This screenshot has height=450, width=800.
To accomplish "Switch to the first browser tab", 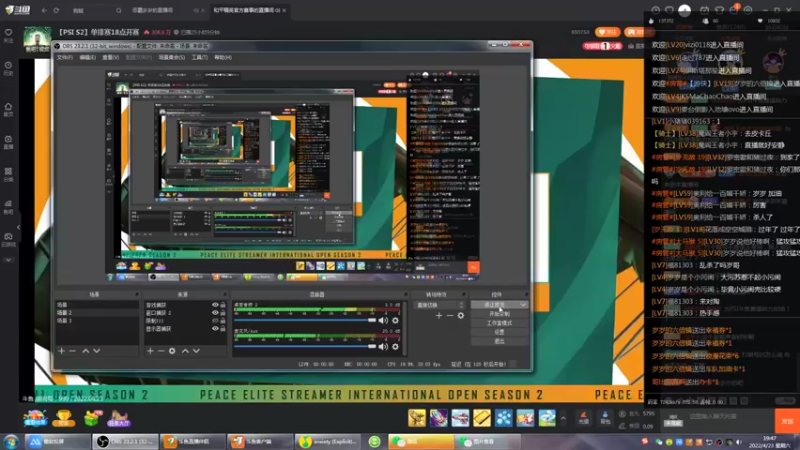I will [166, 10].
